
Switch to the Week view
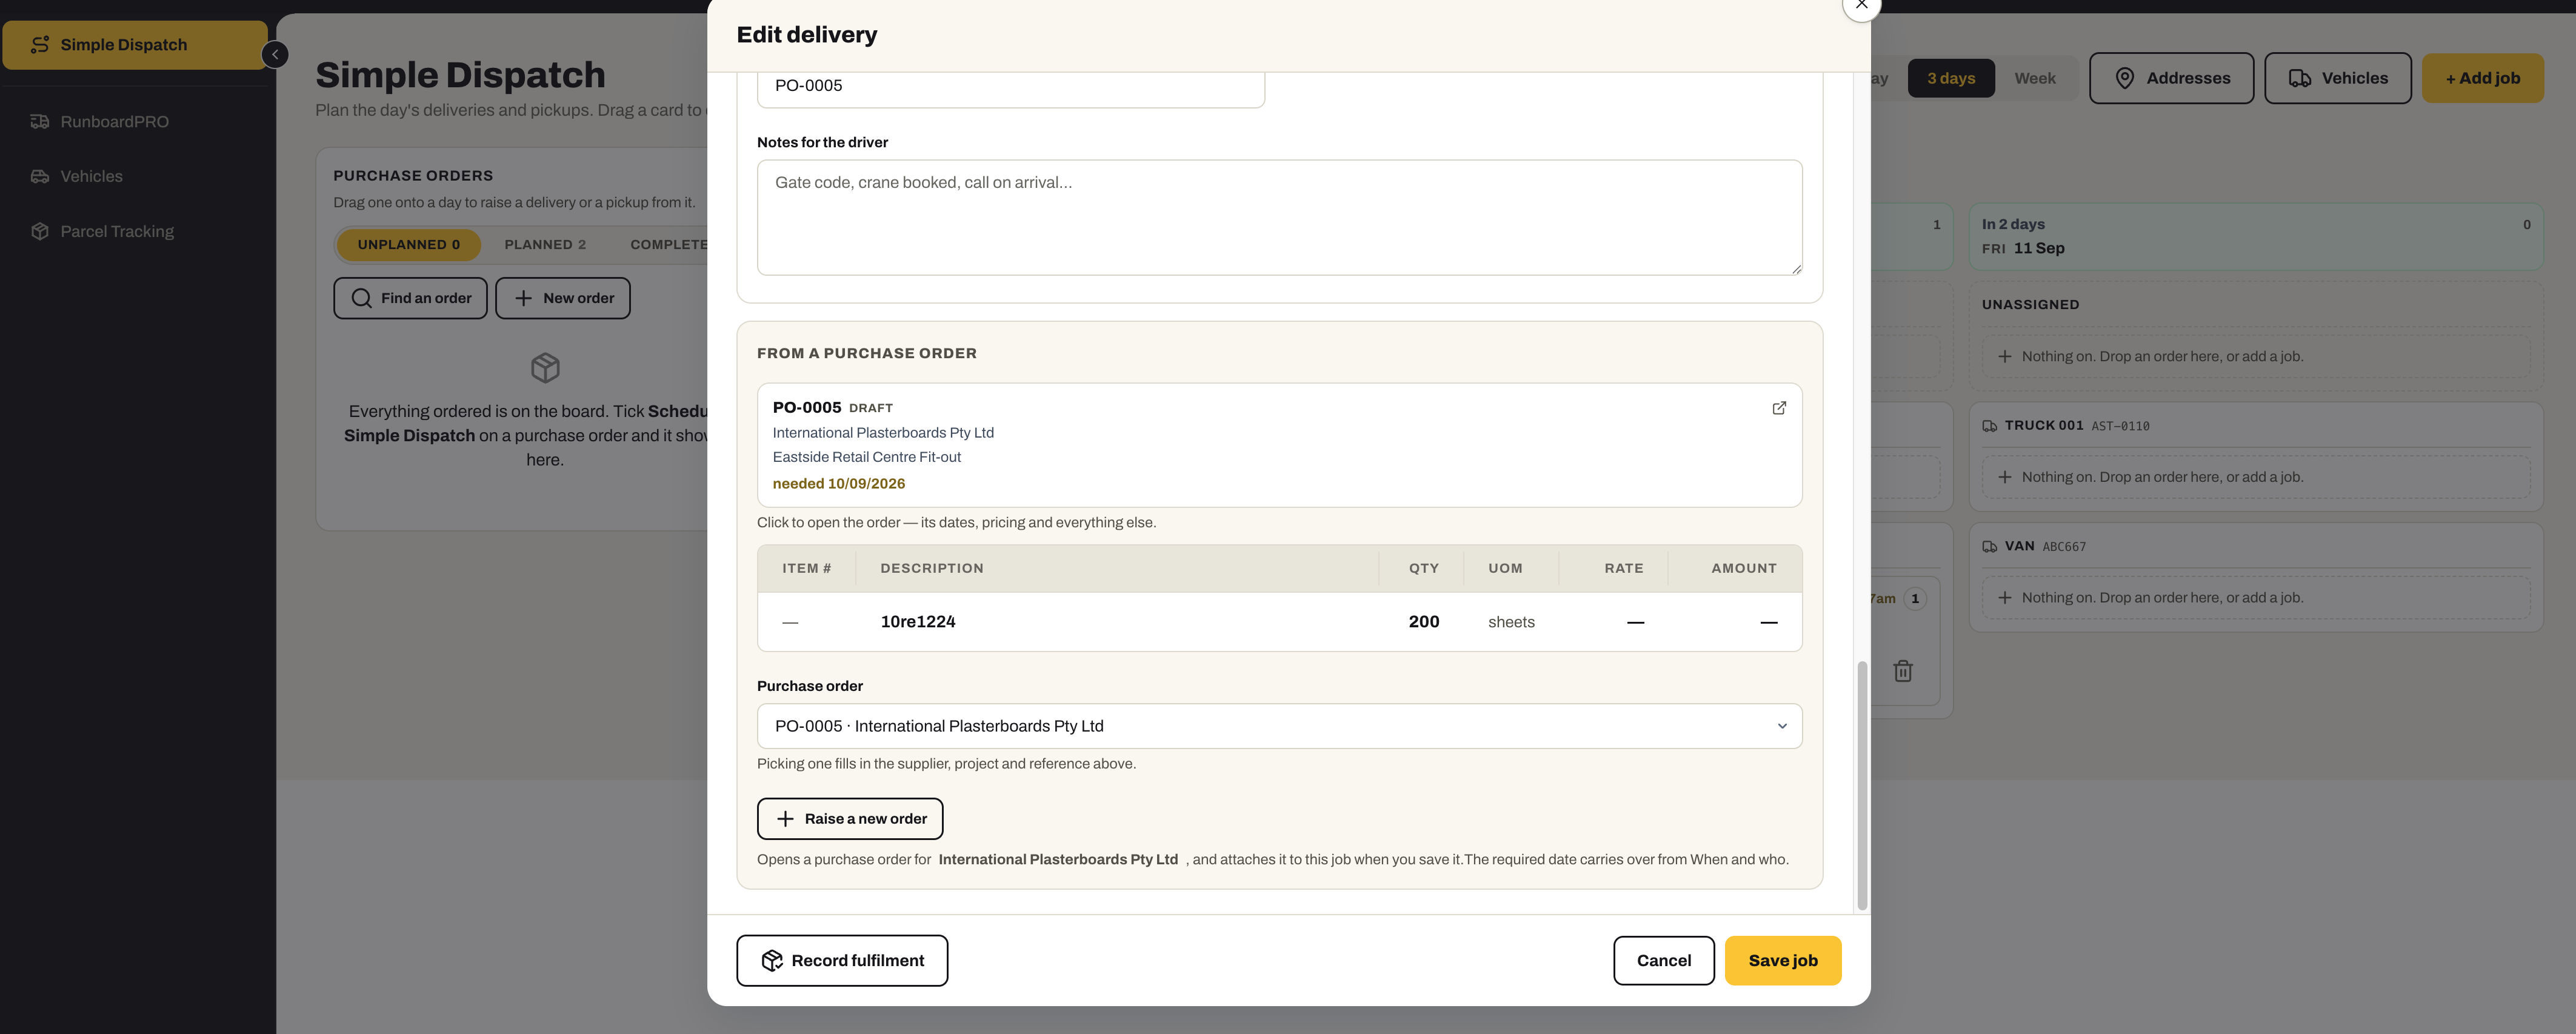tap(2034, 78)
